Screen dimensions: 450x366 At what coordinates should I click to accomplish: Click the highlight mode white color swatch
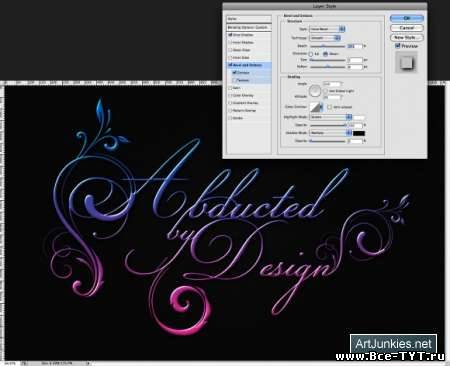359,117
